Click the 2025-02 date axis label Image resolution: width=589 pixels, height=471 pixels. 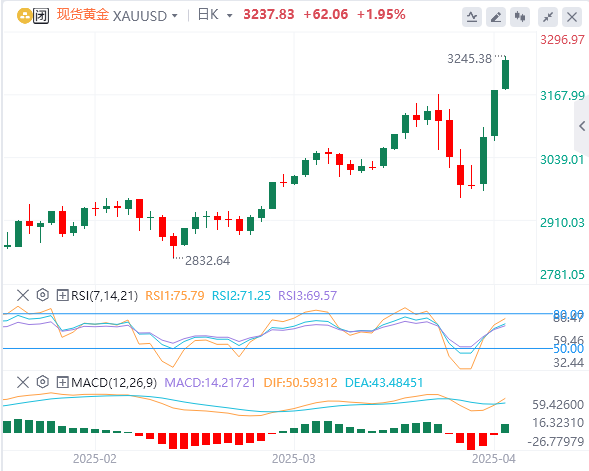(95, 459)
